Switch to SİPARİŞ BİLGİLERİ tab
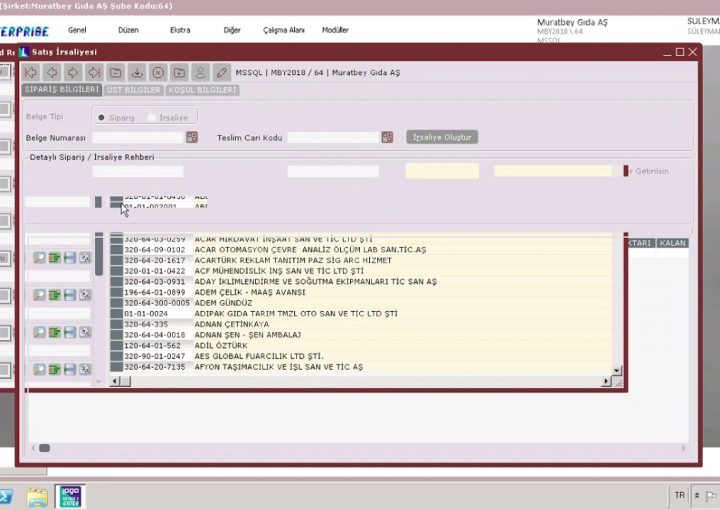This screenshot has height=510, width=720. pyautogui.click(x=62, y=90)
